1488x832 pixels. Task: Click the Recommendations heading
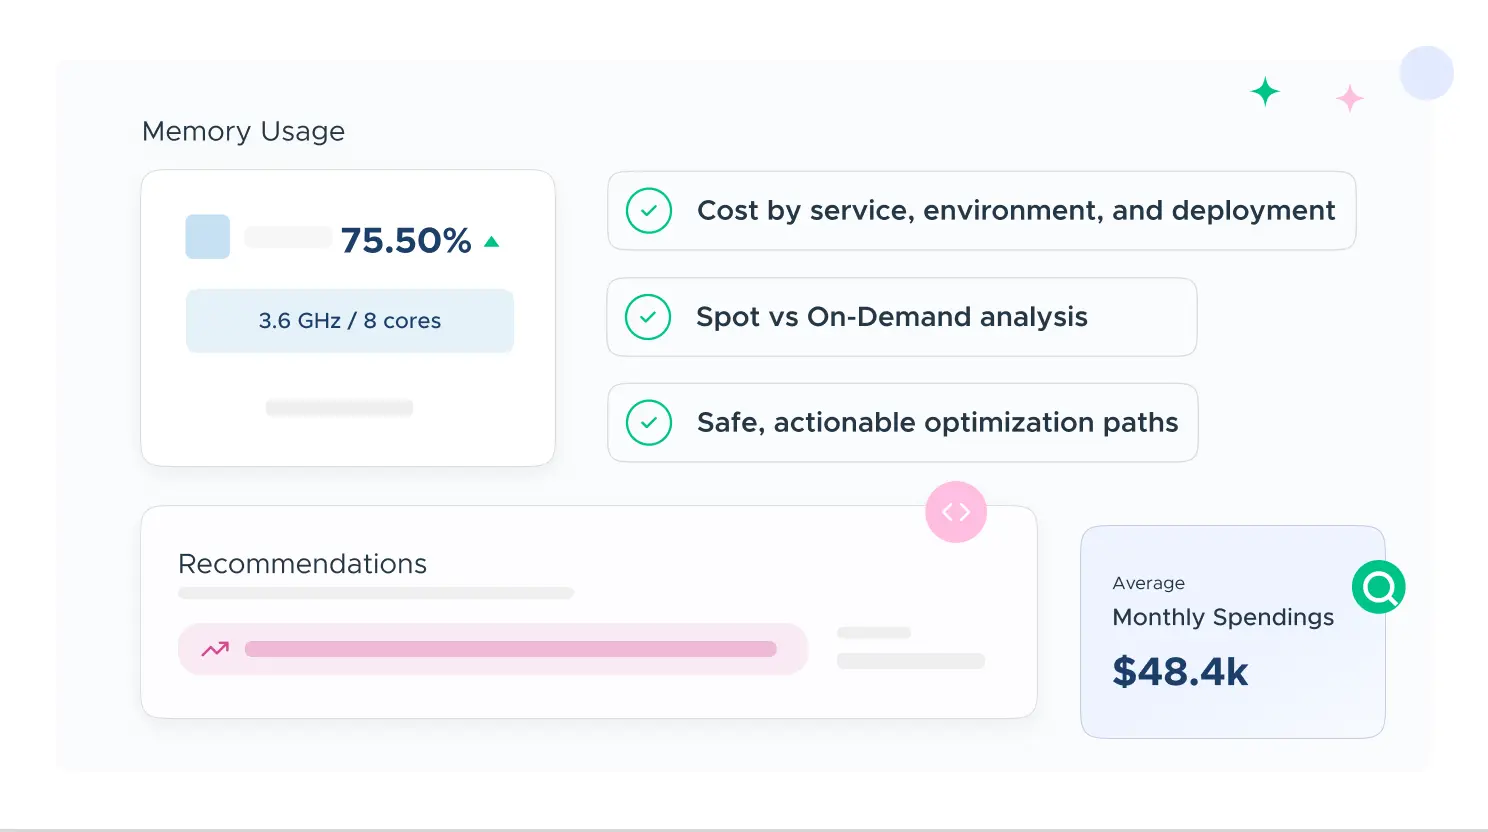click(x=302, y=564)
